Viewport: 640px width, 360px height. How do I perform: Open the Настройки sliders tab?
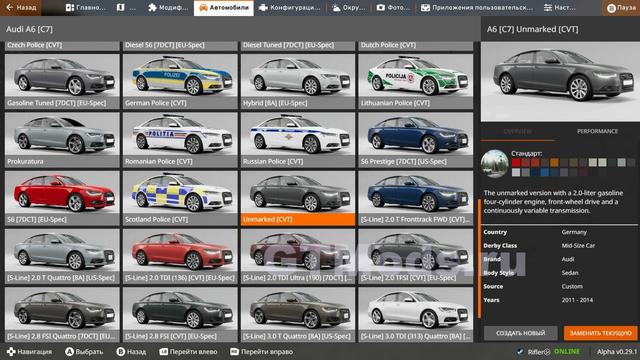click(x=559, y=7)
